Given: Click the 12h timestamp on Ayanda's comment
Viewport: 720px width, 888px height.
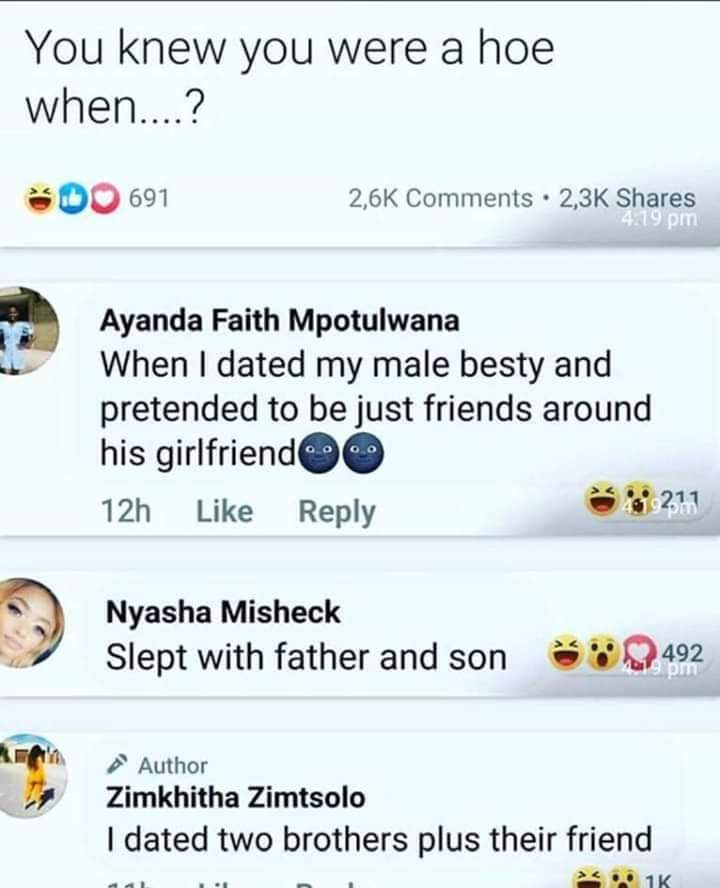Looking at the screenshot, I should (x=126, y=512).
